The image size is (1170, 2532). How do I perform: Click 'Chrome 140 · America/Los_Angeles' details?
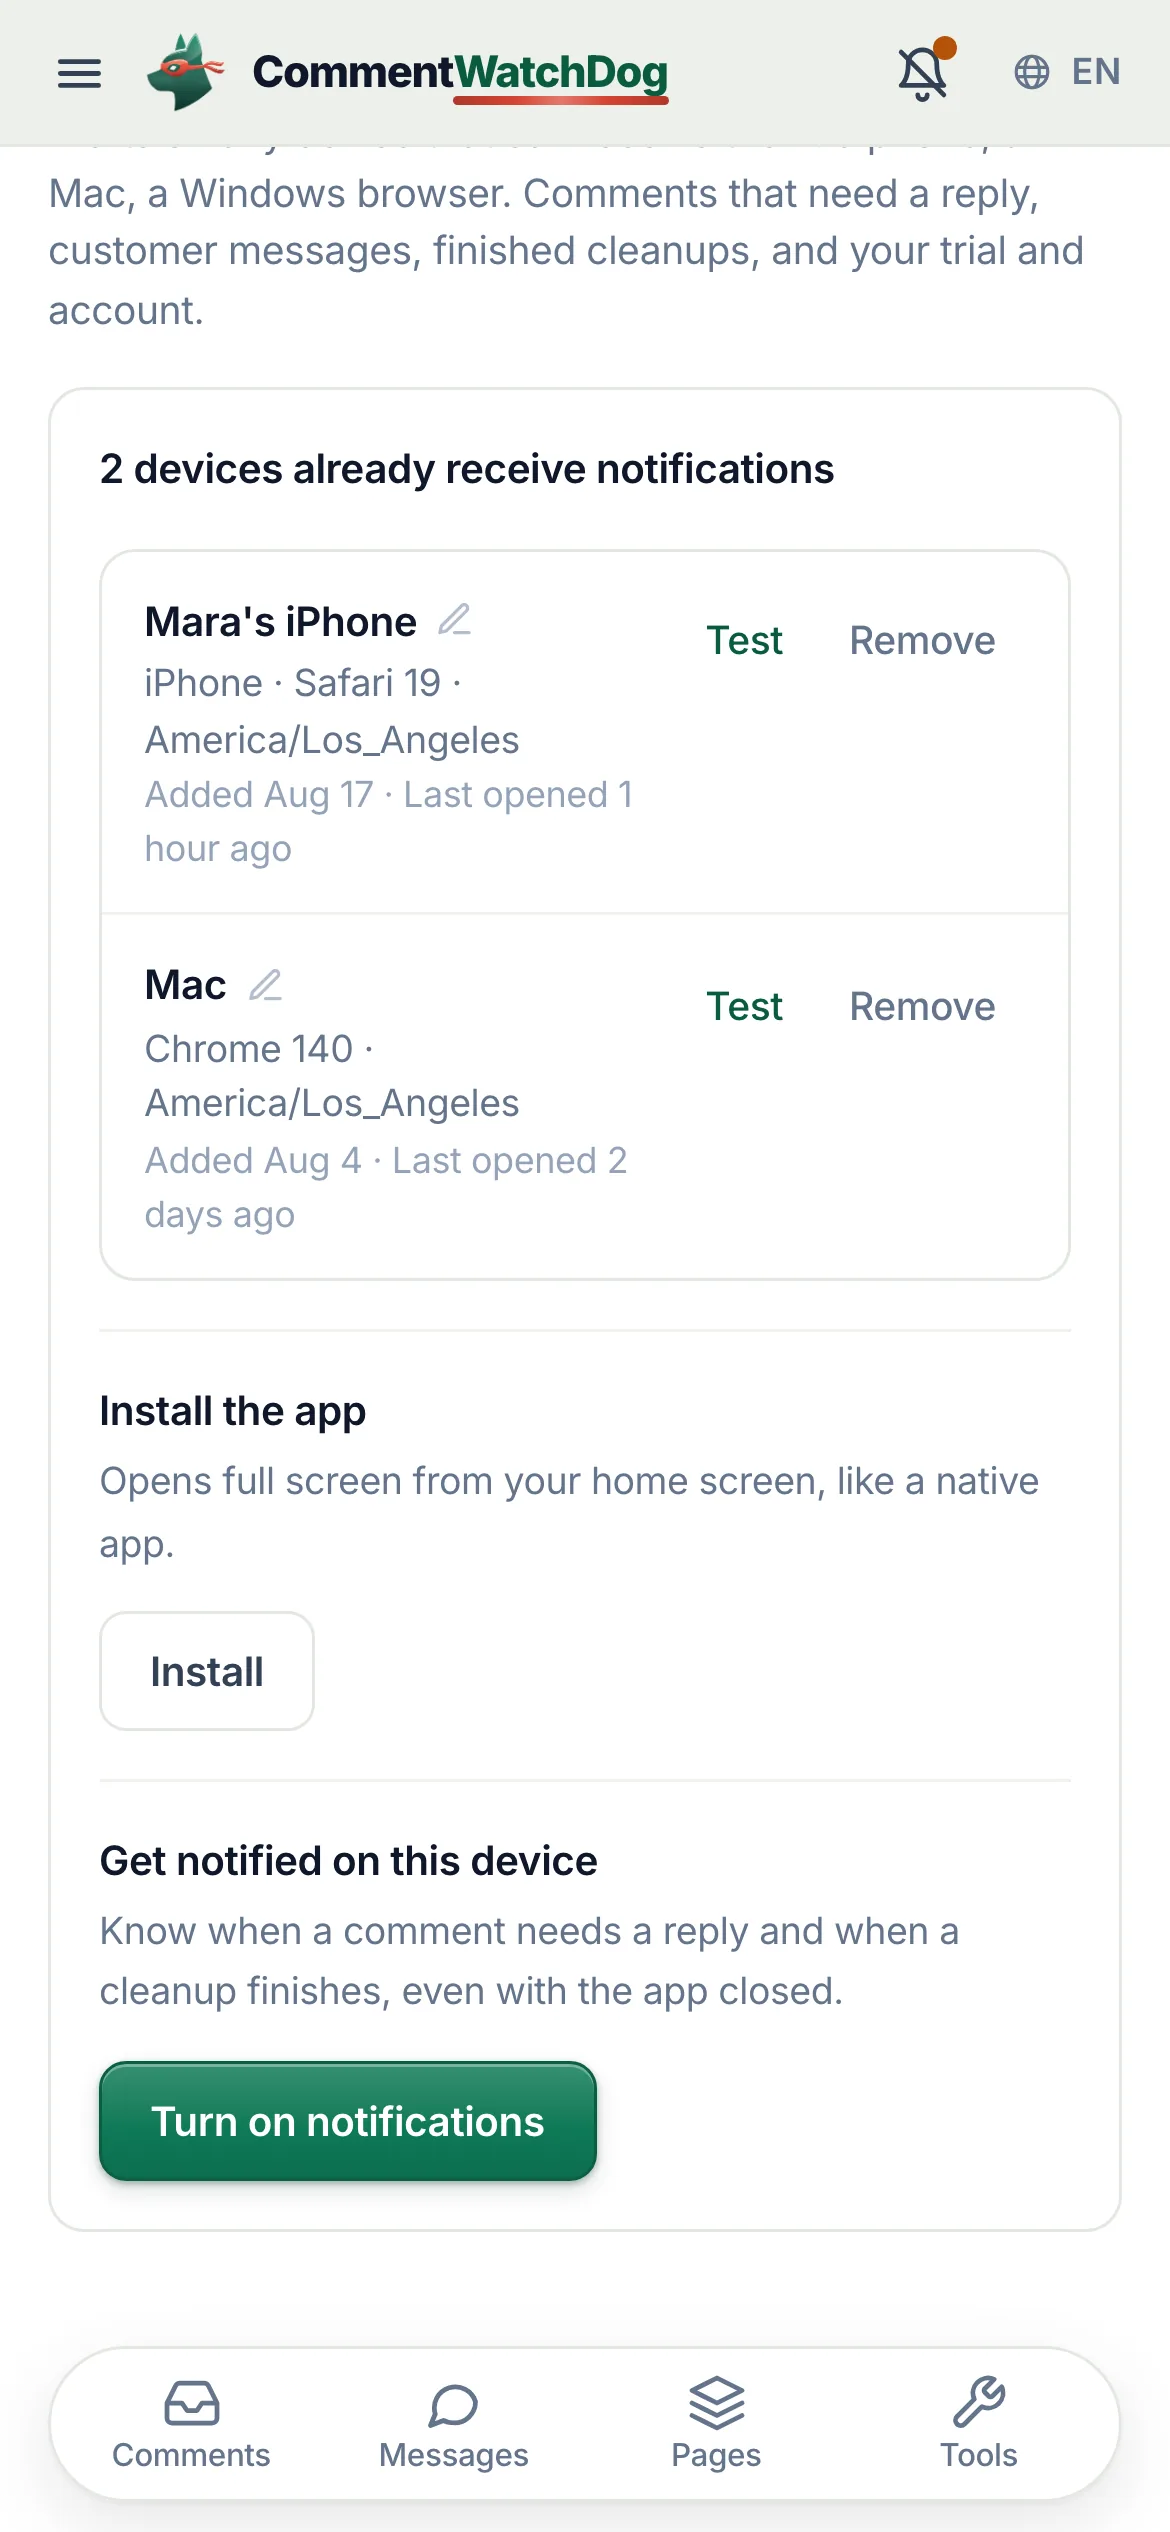pos(332,1076)
